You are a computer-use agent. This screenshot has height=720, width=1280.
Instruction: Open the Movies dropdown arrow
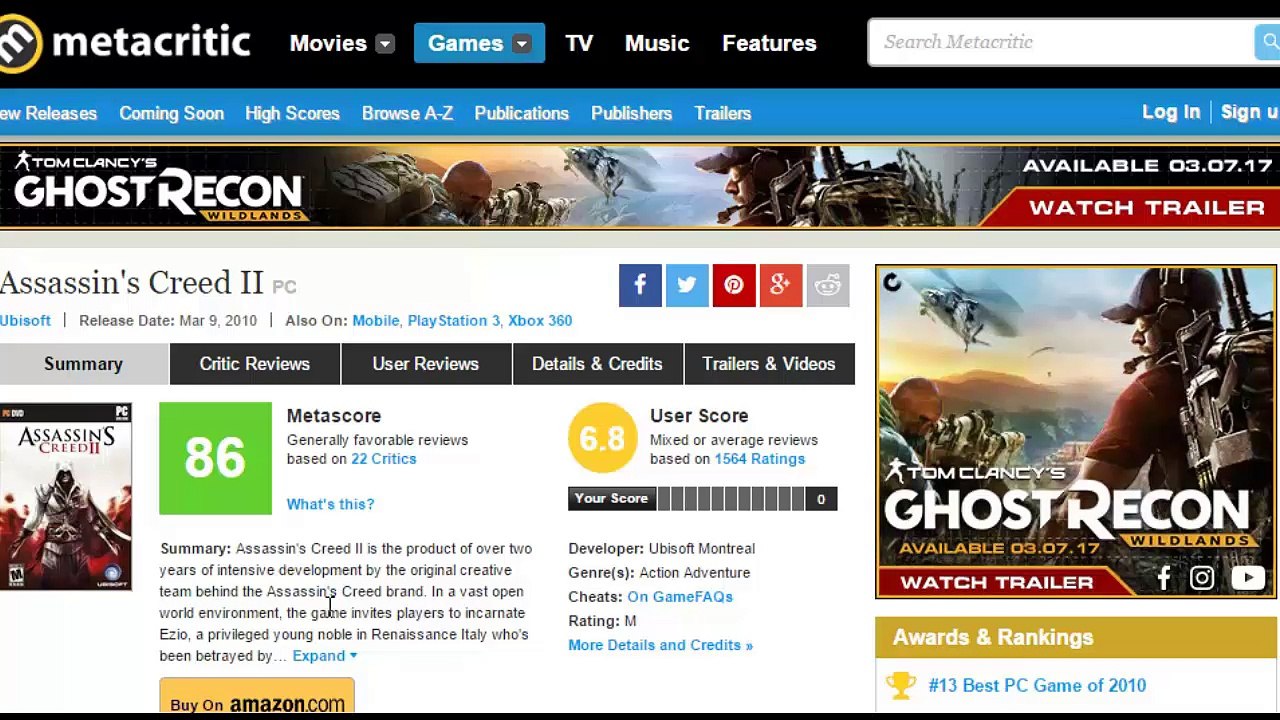click(x=385, y=44)
